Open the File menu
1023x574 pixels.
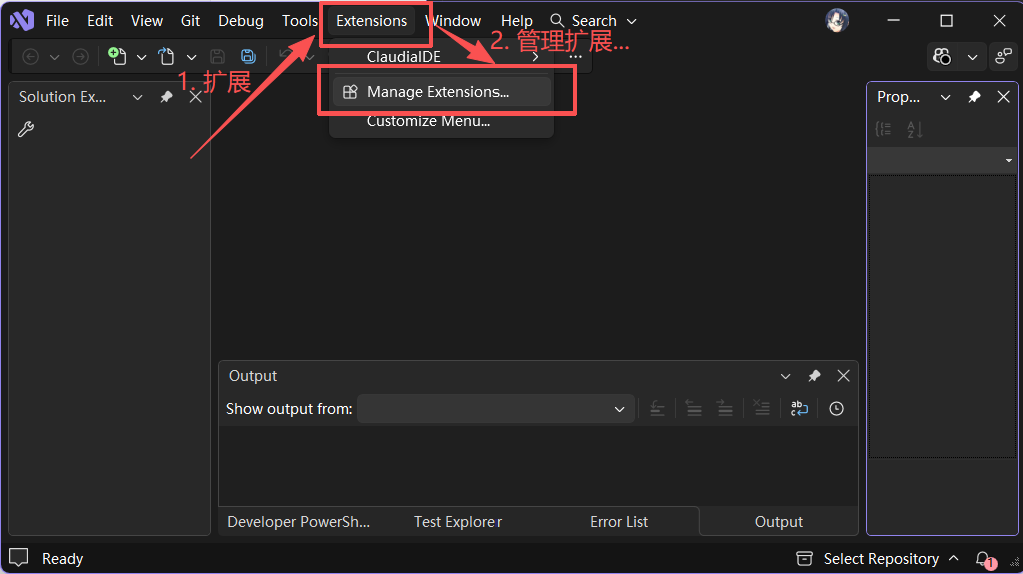[x=57, y=21]
